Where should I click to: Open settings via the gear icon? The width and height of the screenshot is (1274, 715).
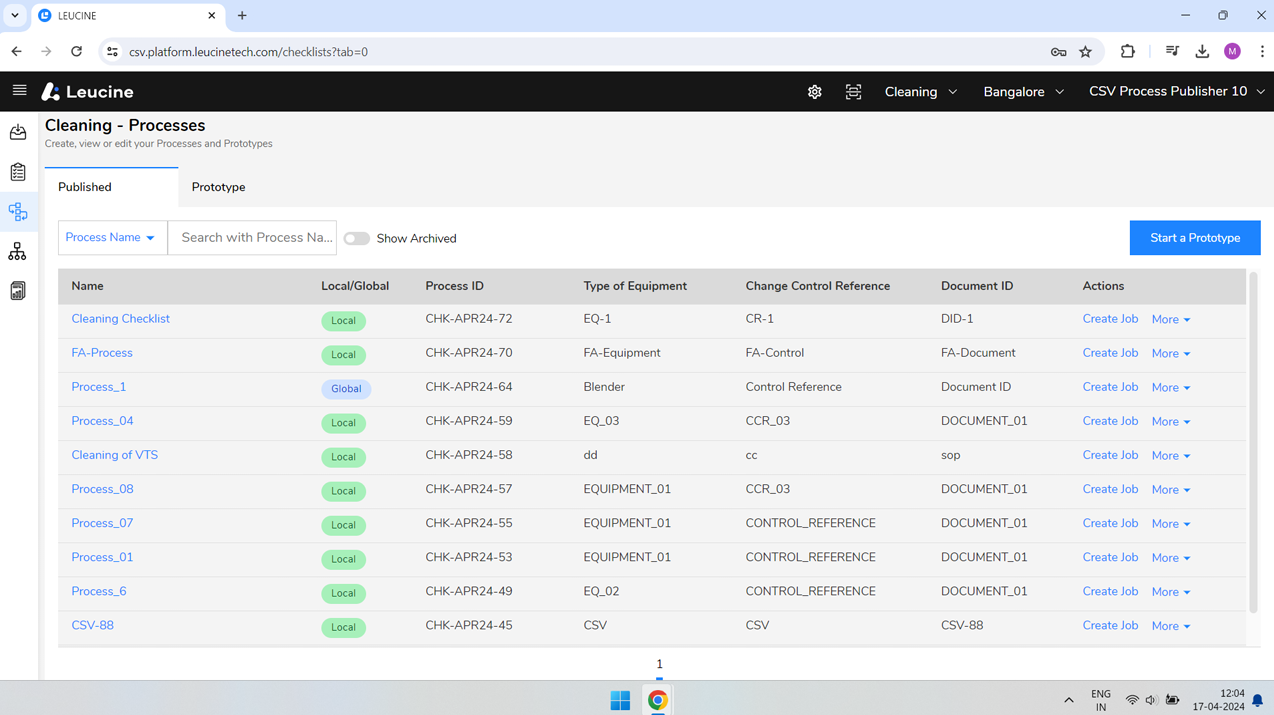pyautogui.click(x=814, y=91)
